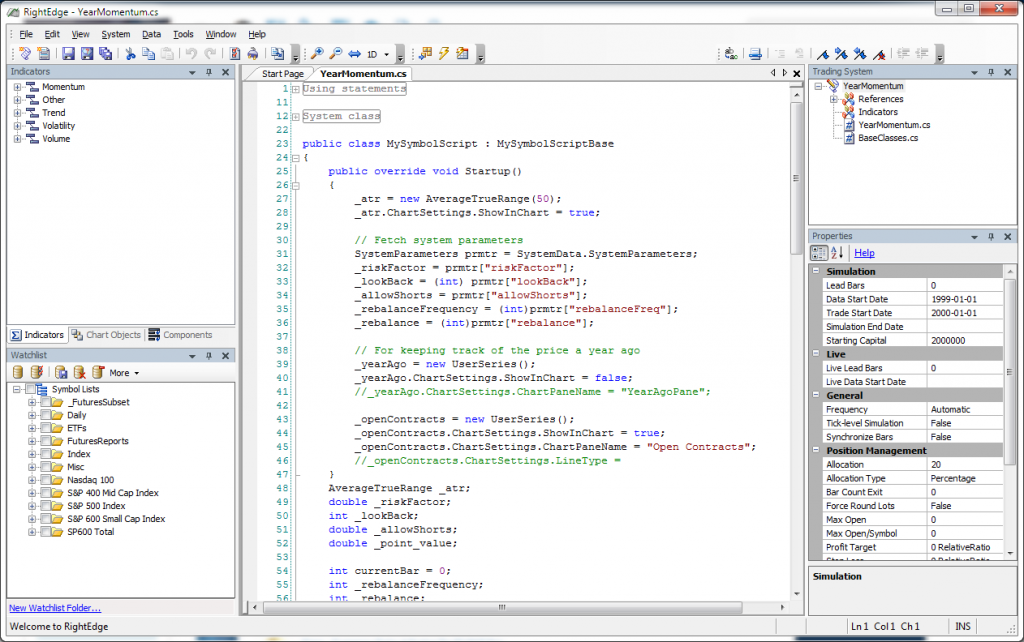Open the Help link in Properties

point(864,253)
